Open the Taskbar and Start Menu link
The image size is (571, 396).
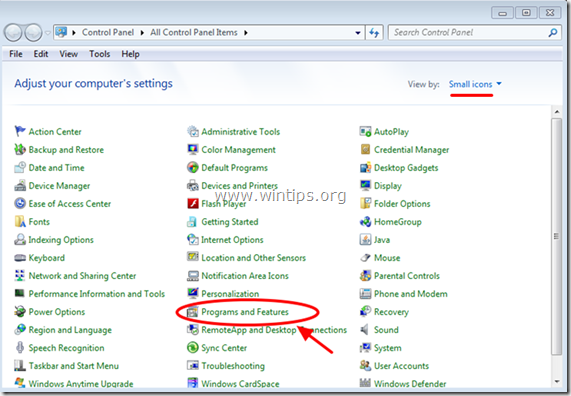(74, 366)
